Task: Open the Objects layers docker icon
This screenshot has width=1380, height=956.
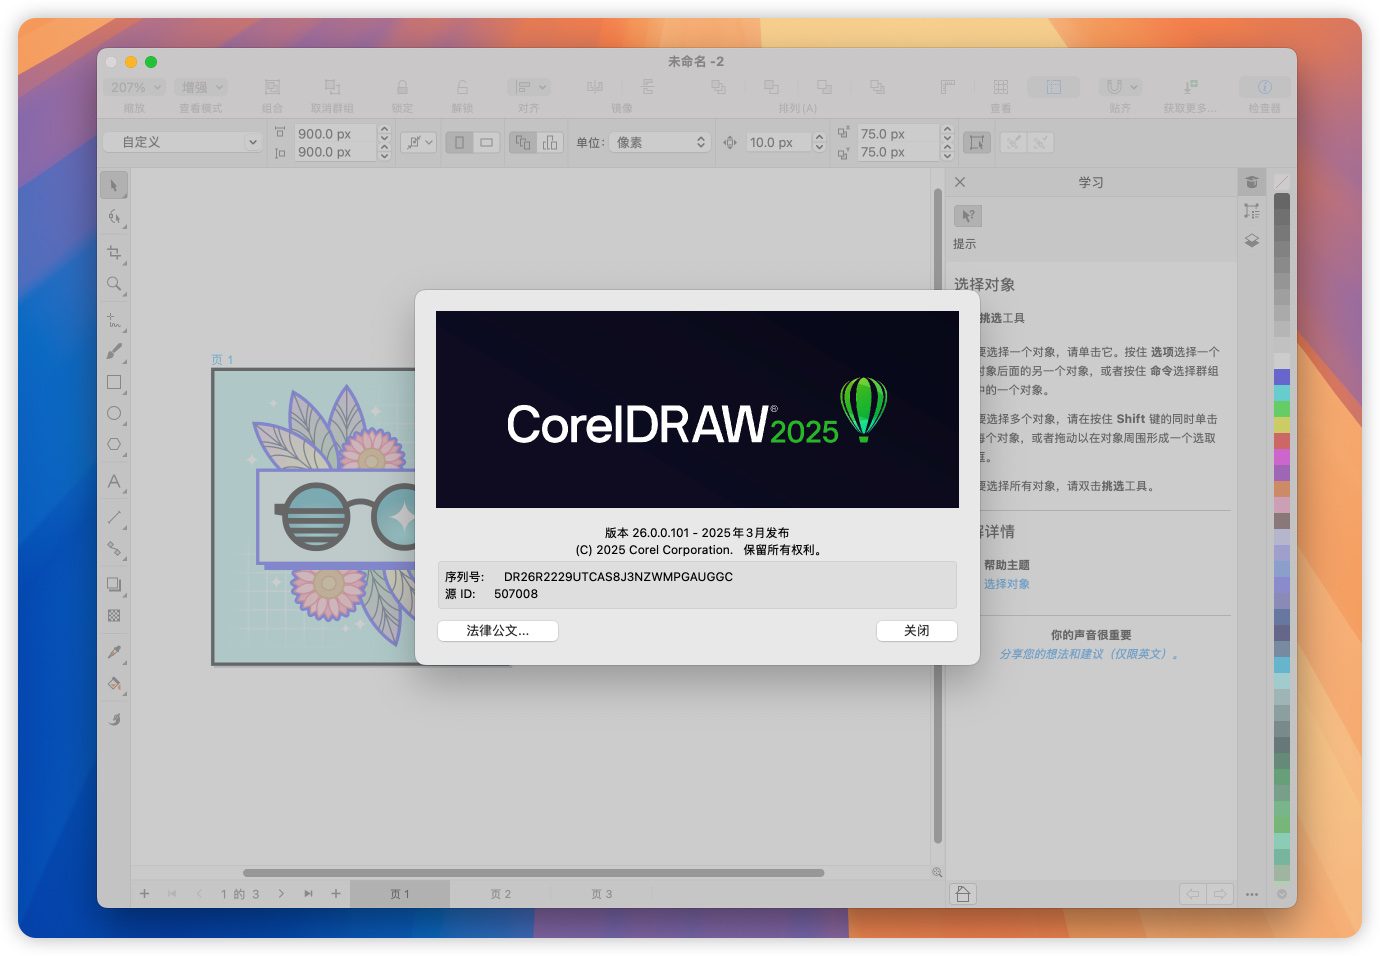Action: pyautogui.click(x=1252, y=241)
